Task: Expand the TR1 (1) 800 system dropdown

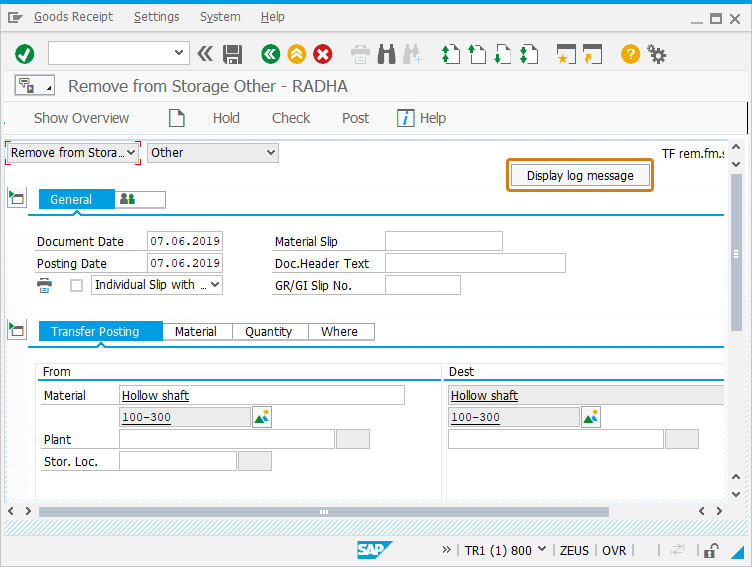Action: pyautogui.click(x=542, y=549)
